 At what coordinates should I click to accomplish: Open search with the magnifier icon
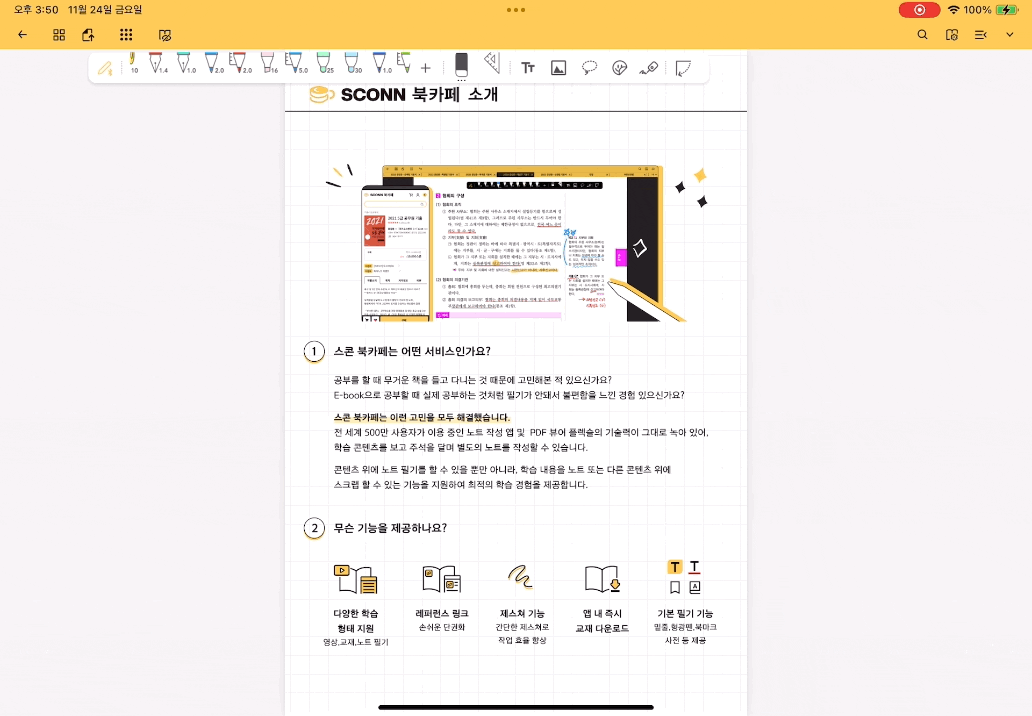922,35
